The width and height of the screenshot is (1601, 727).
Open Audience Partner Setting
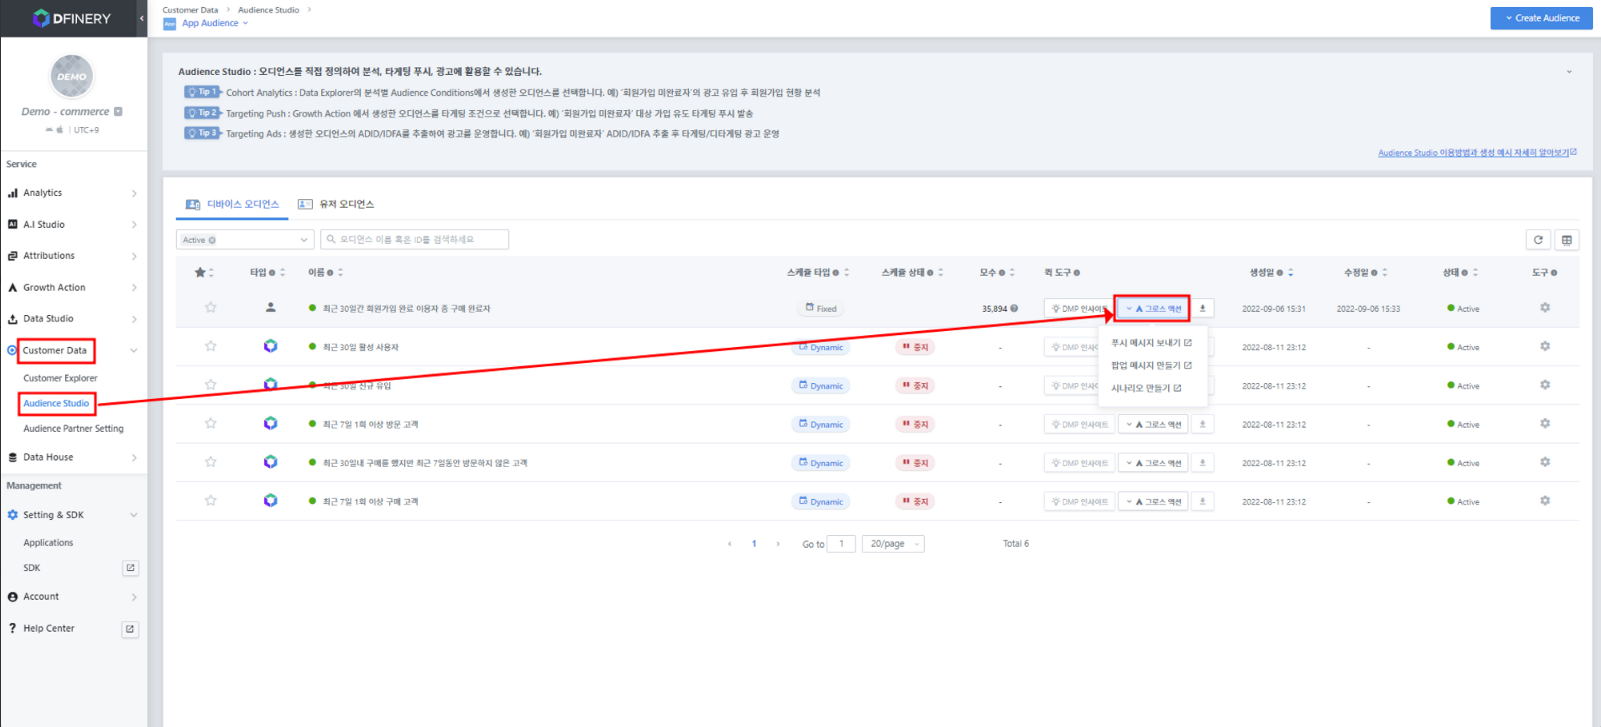73,428
